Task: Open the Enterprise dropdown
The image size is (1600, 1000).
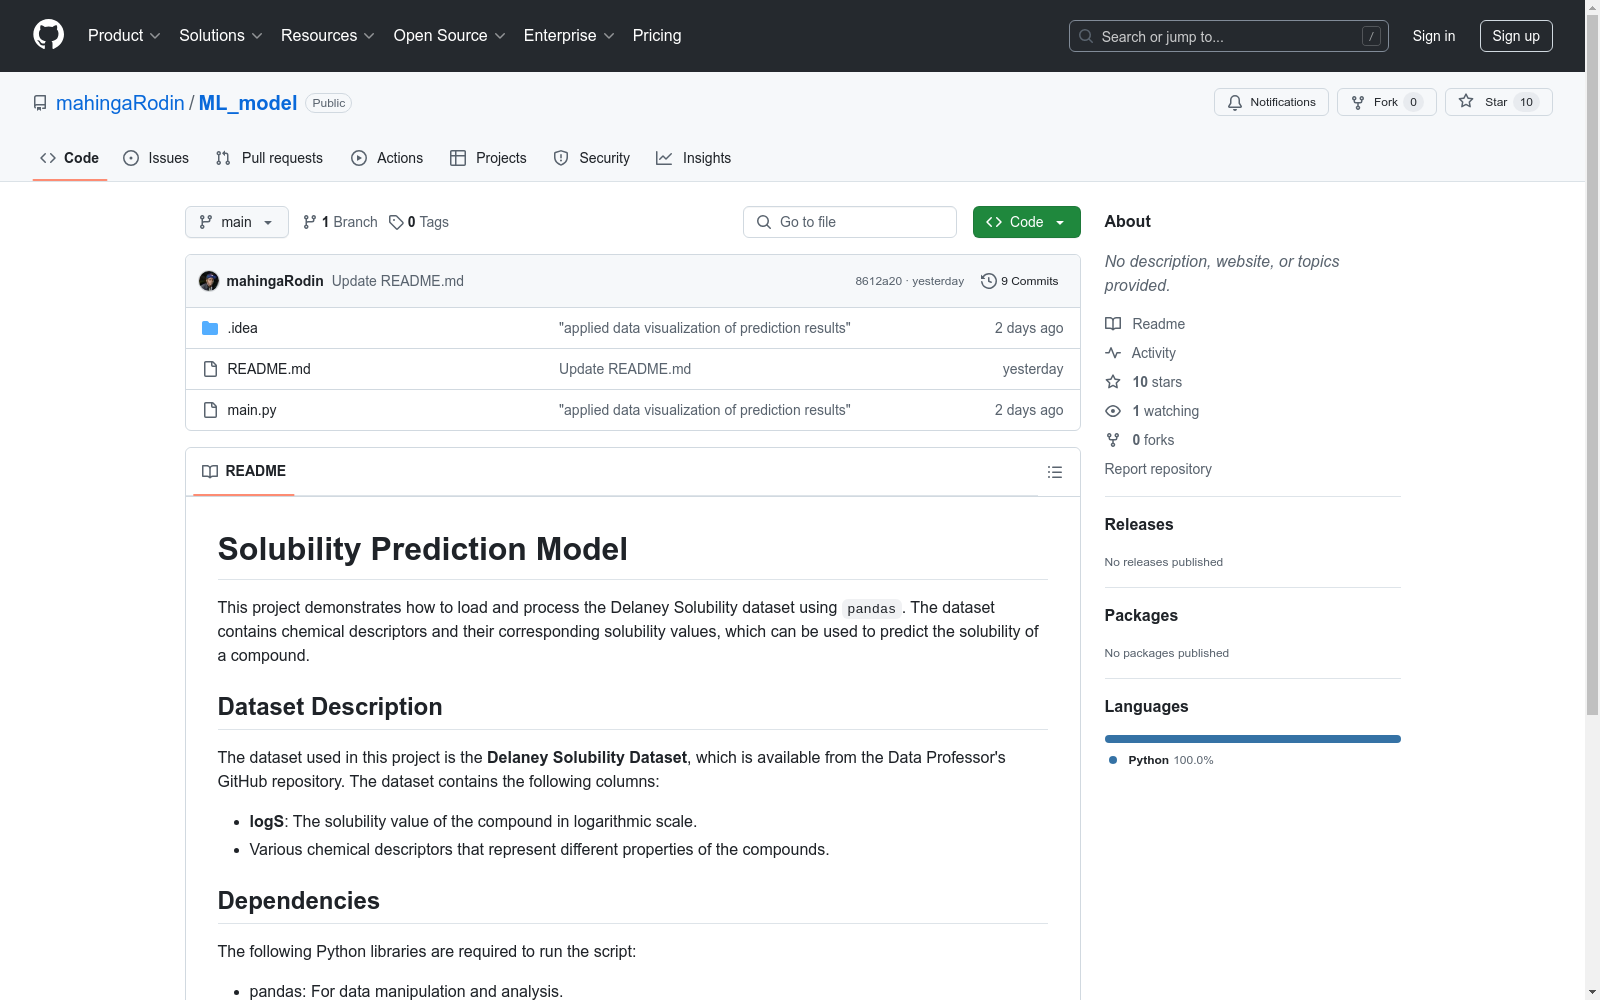Action: (x=569, y=36)
